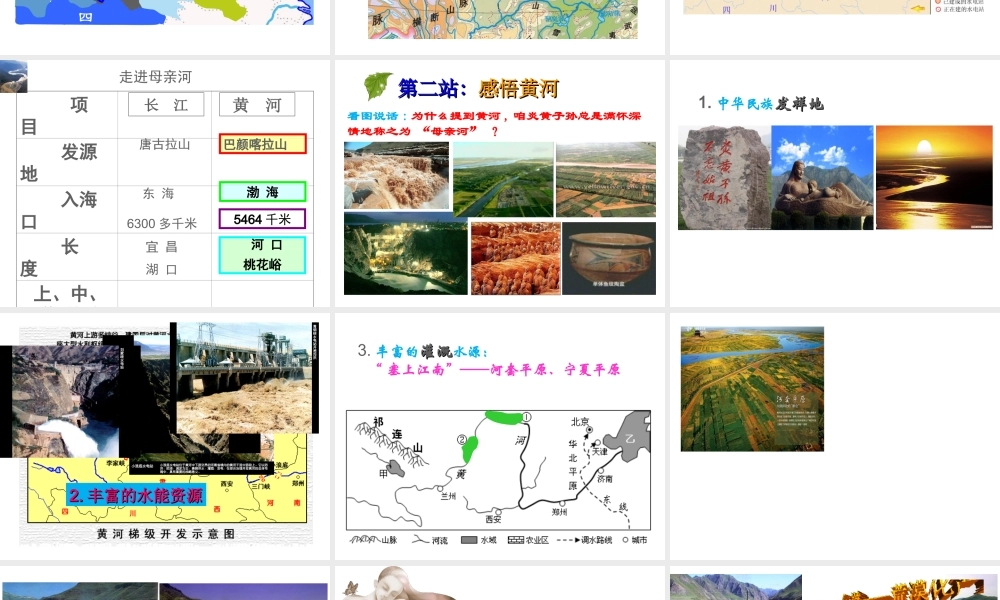Screen dimensions: 1000x600
Task: Click the terracotta warriors photo
Action: tap(515, 258)
